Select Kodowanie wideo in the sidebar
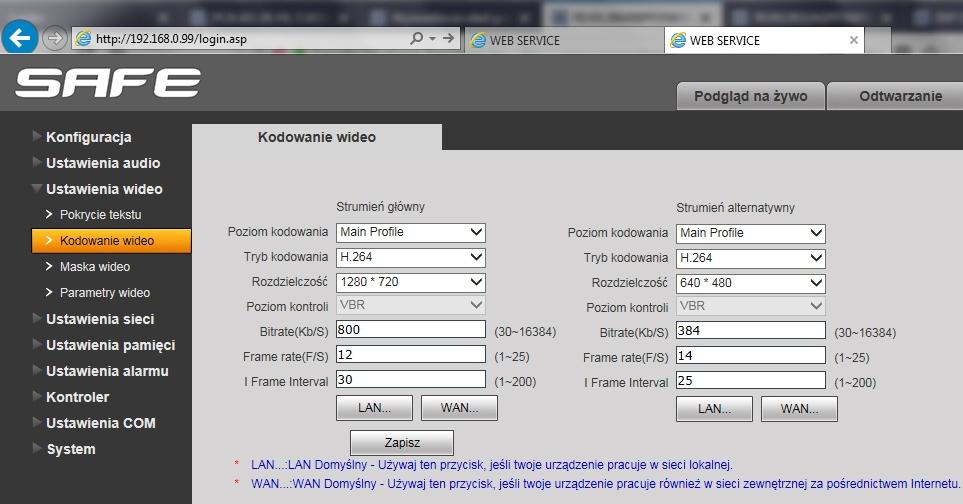963x504 pixels. point(111,241)
